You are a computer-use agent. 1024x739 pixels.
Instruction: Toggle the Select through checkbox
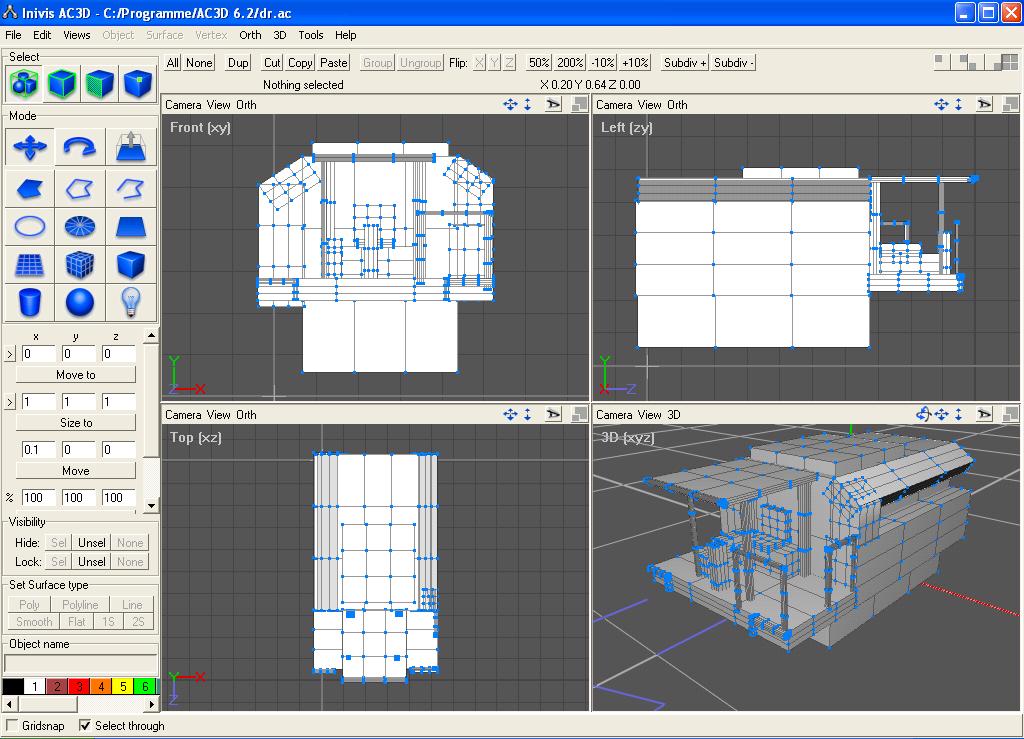point(85,726)
